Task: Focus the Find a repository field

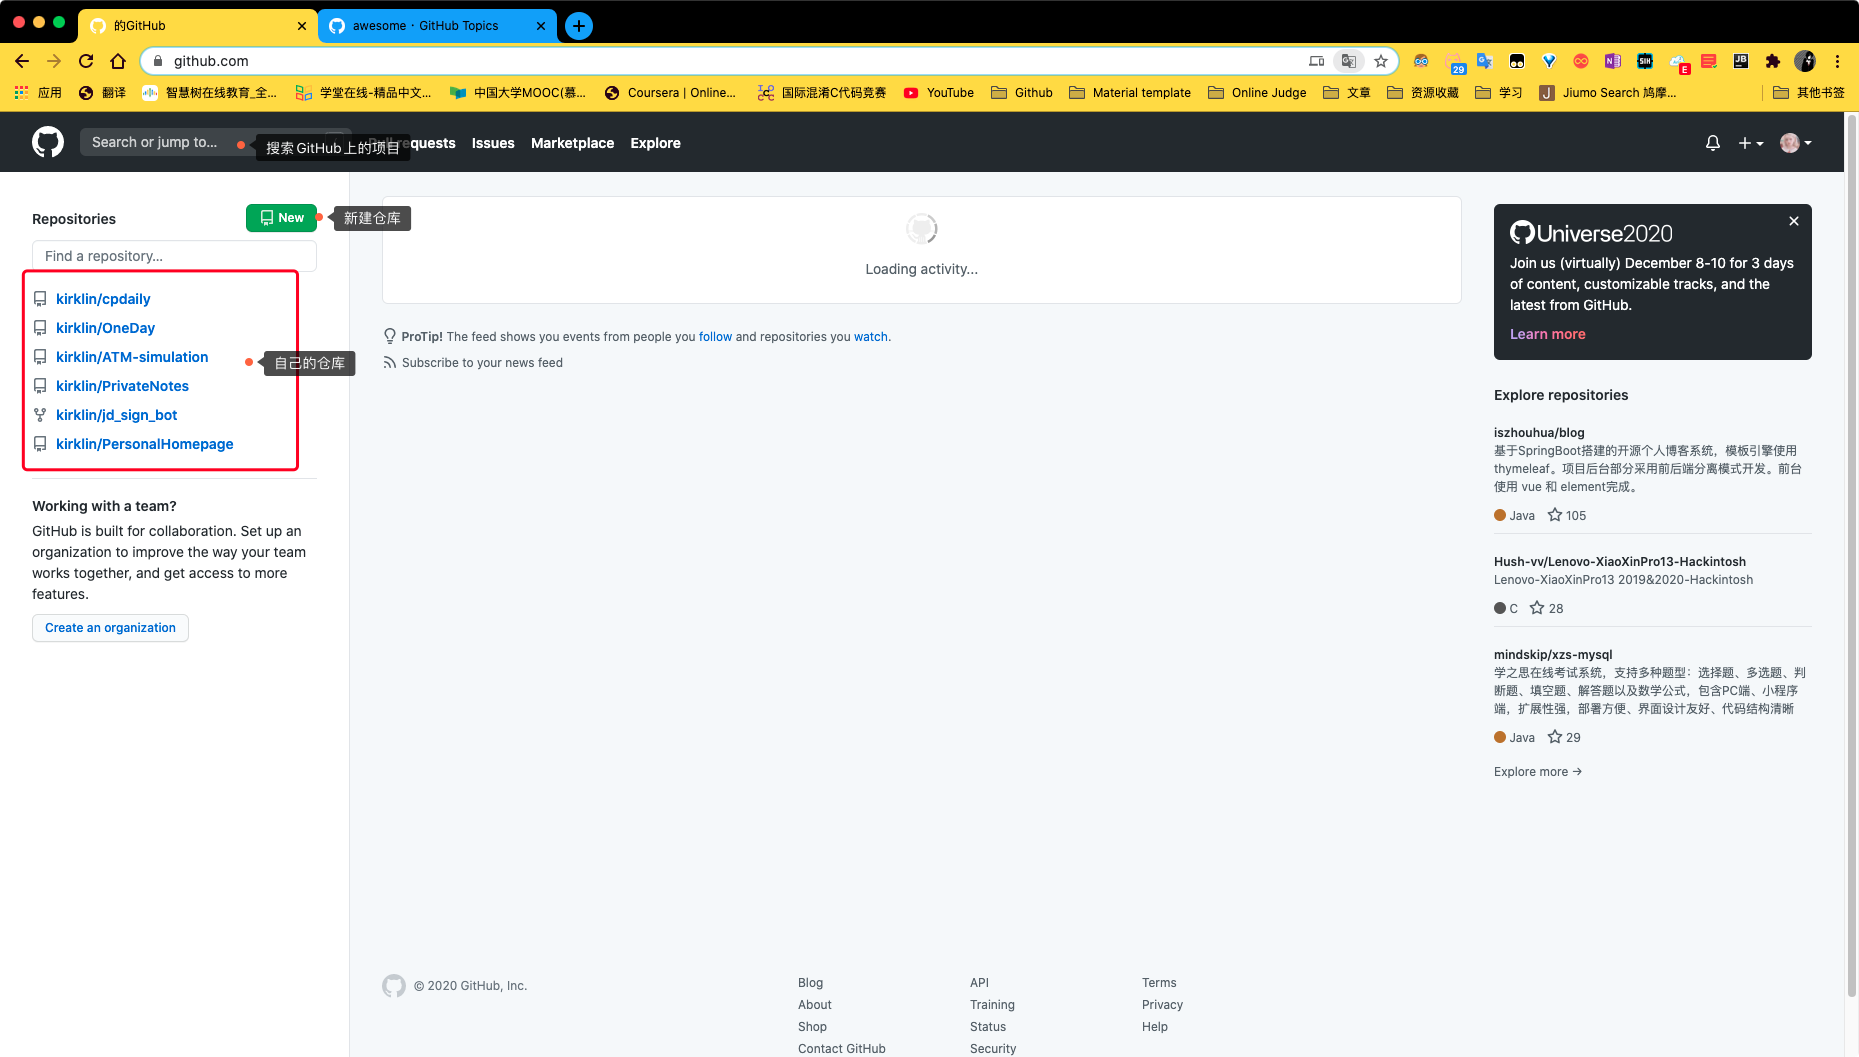Action: click(174, 256)
